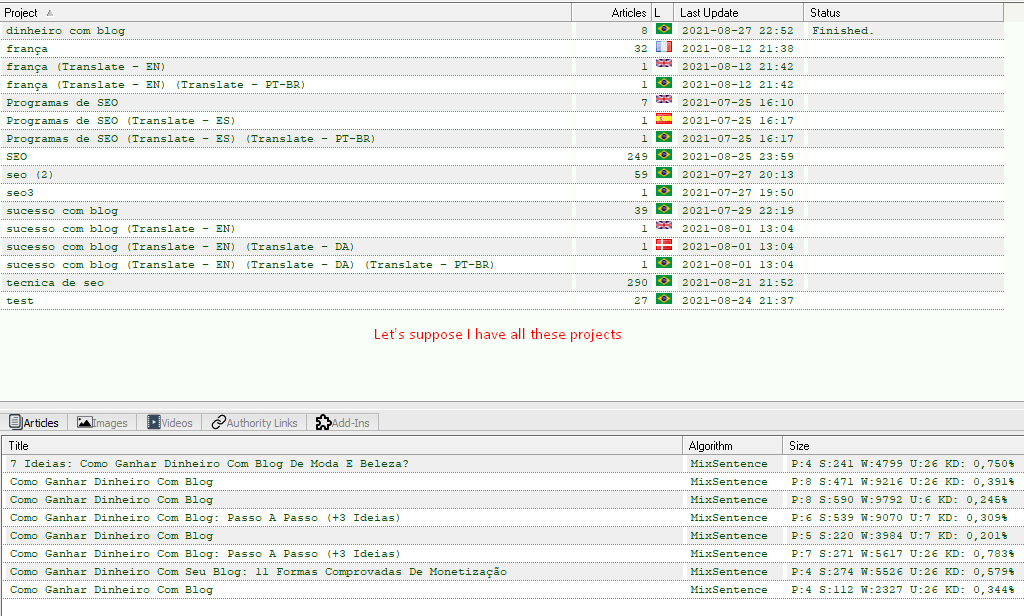Click the Brazil flag in the 'sucesso com blog' 39-article row
1024x616 pixels.
pyautogui.click(x=664, y=209)
